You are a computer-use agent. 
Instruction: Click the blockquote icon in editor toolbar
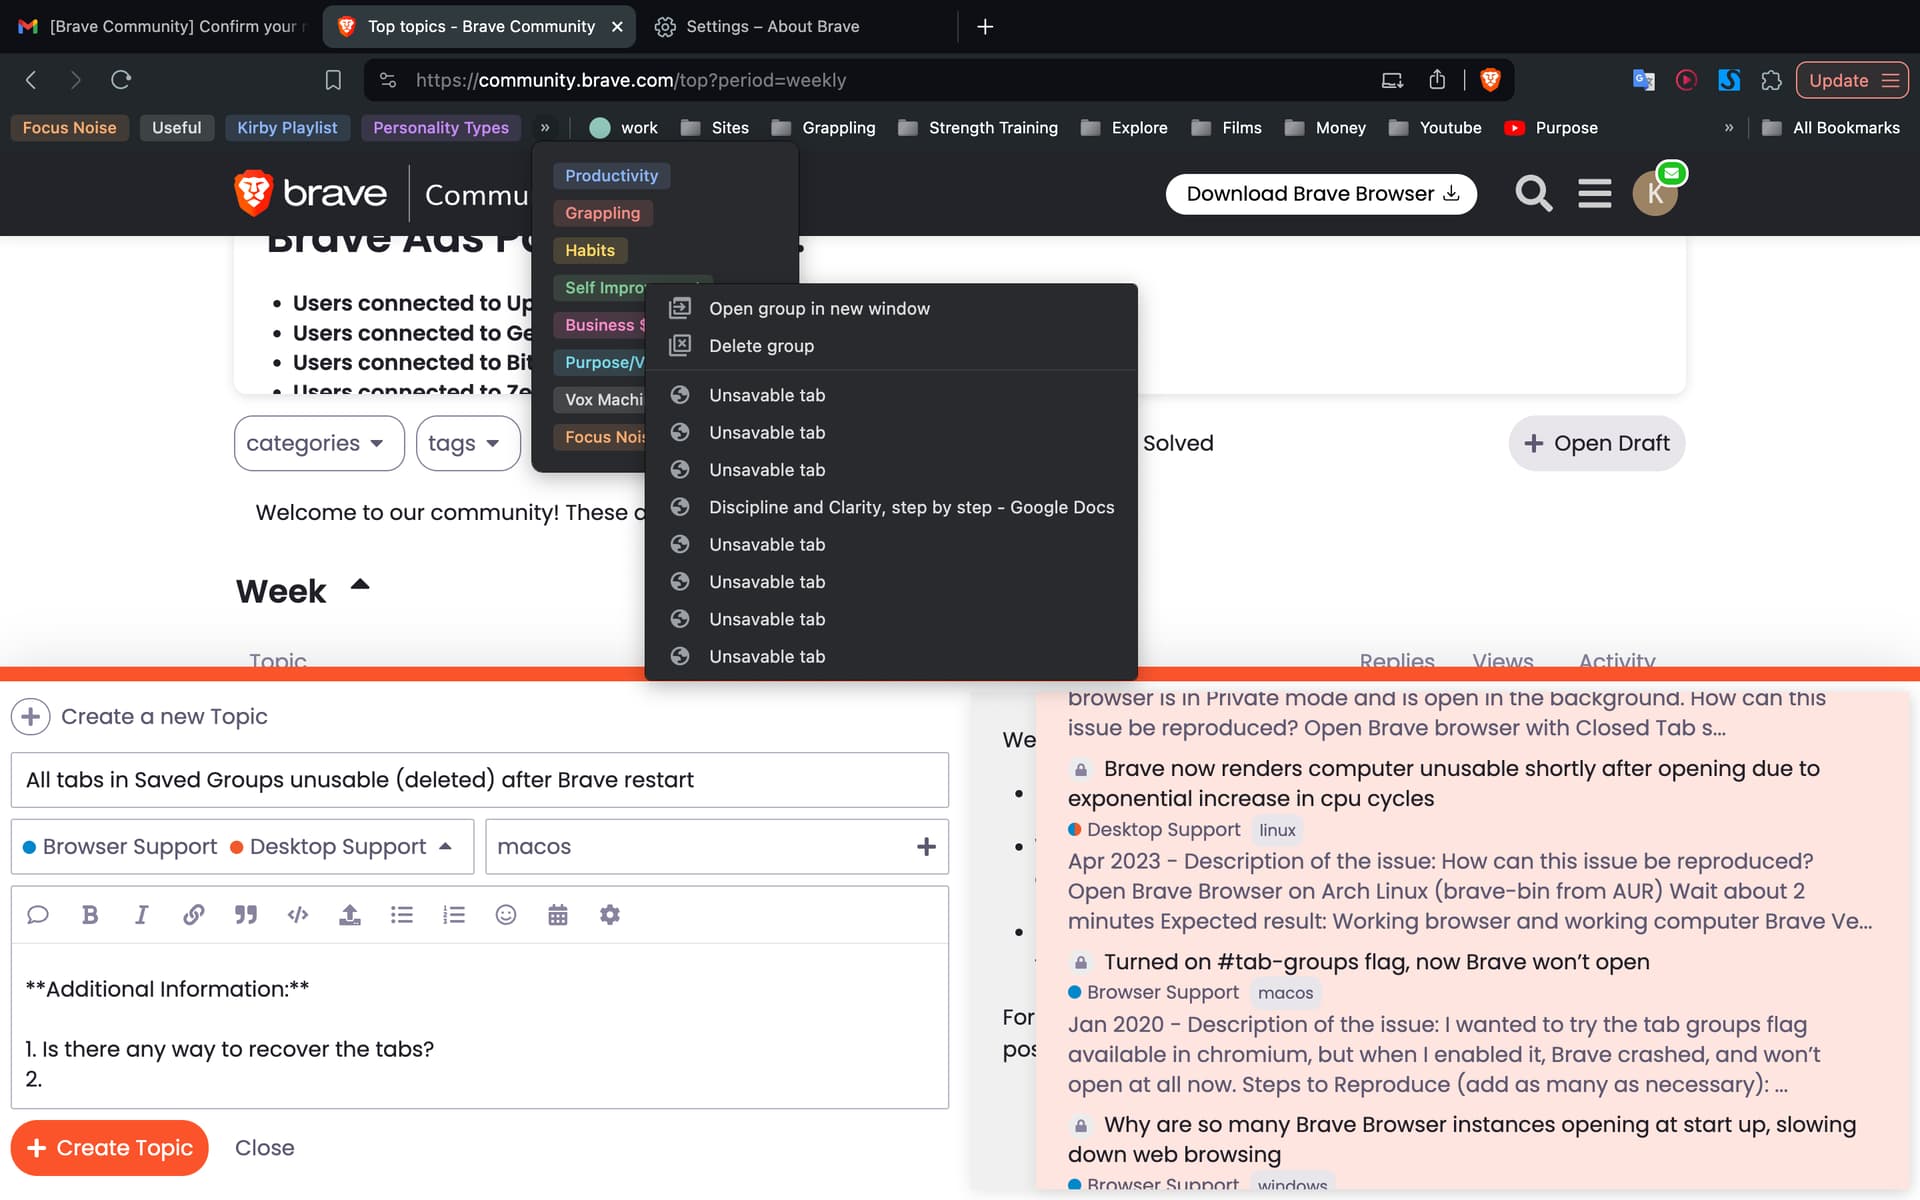coord(245,915)
